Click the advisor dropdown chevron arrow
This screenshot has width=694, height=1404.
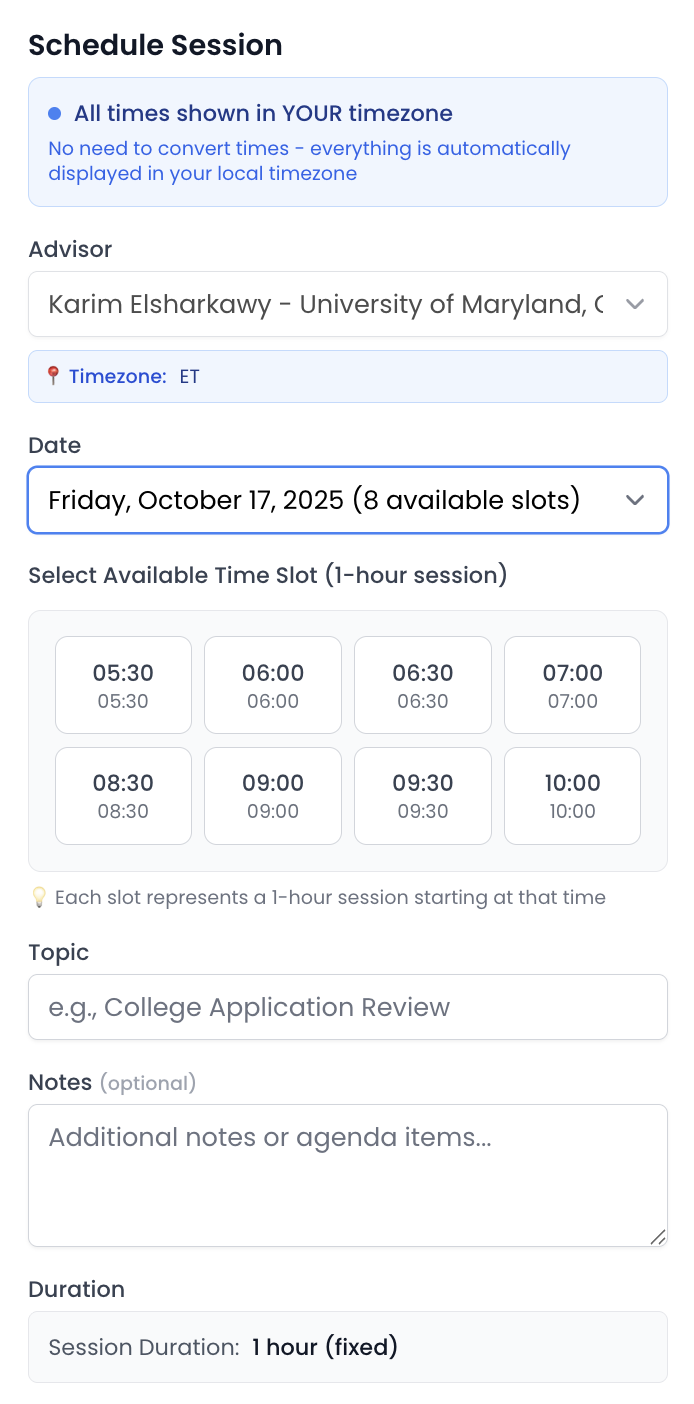pos(635,304)
